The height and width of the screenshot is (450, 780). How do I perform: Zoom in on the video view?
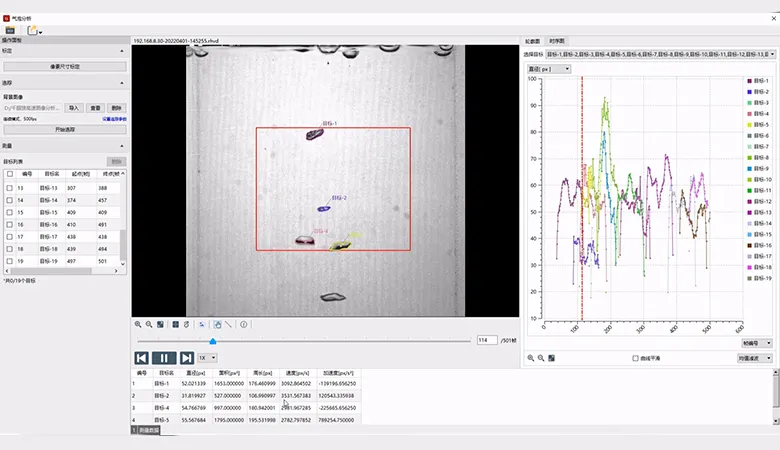138,324
